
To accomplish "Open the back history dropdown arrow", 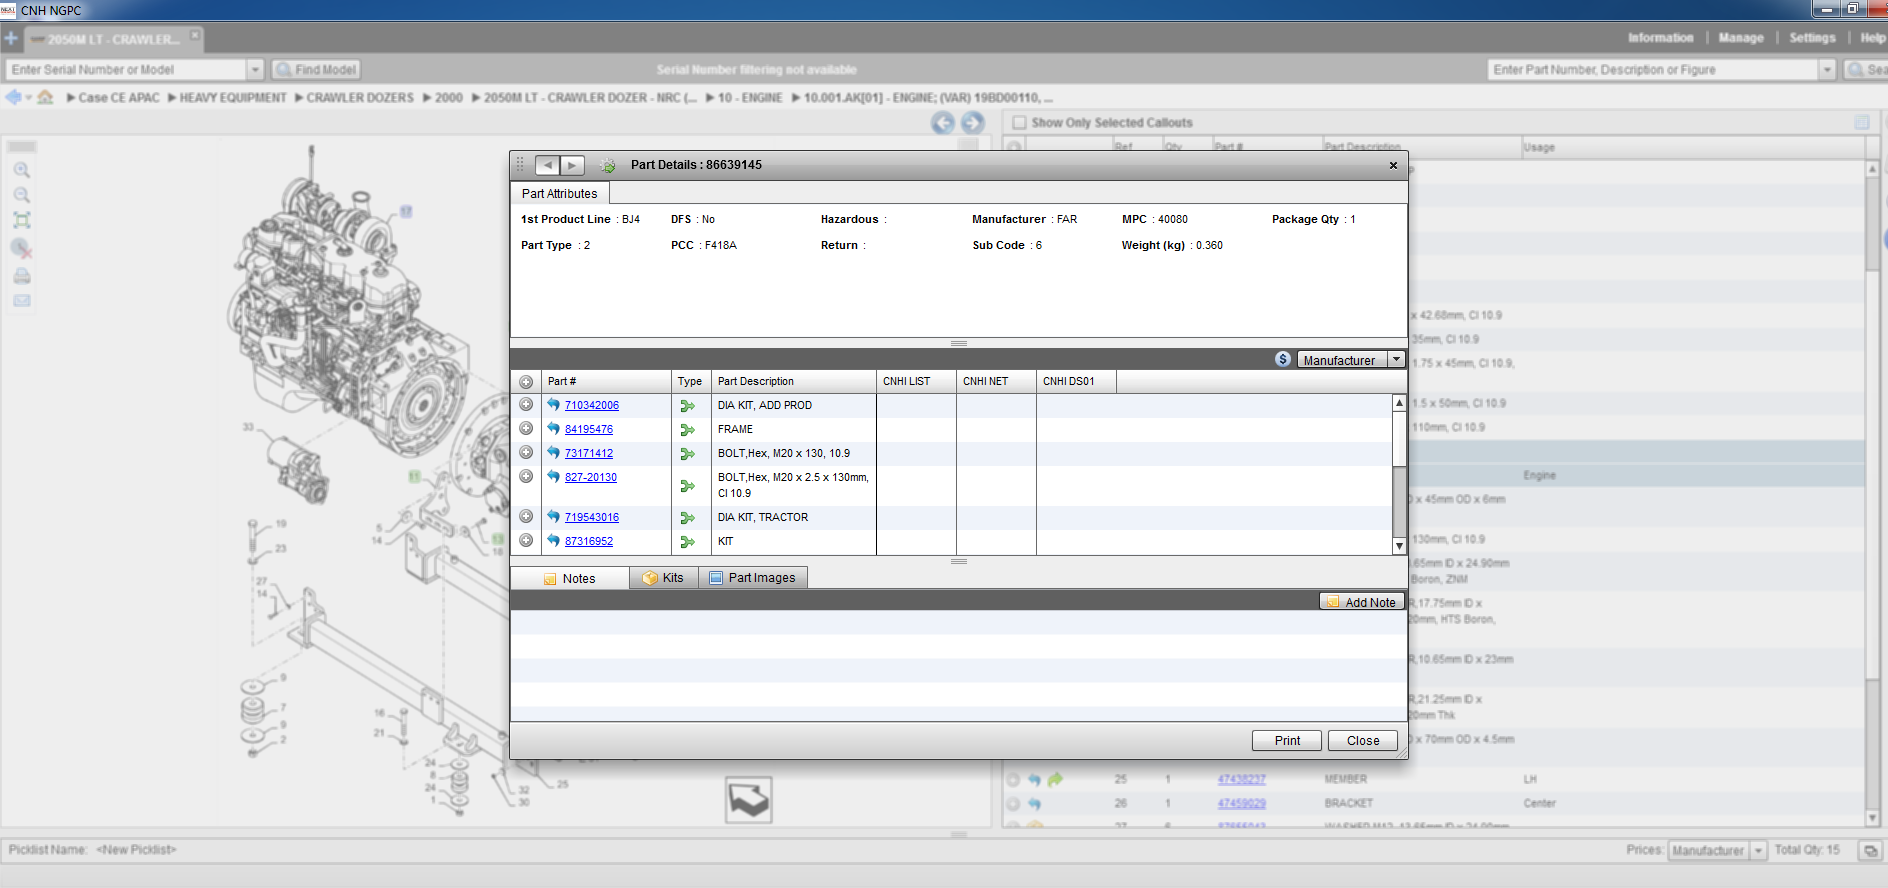I will click(x=28, y=97).
